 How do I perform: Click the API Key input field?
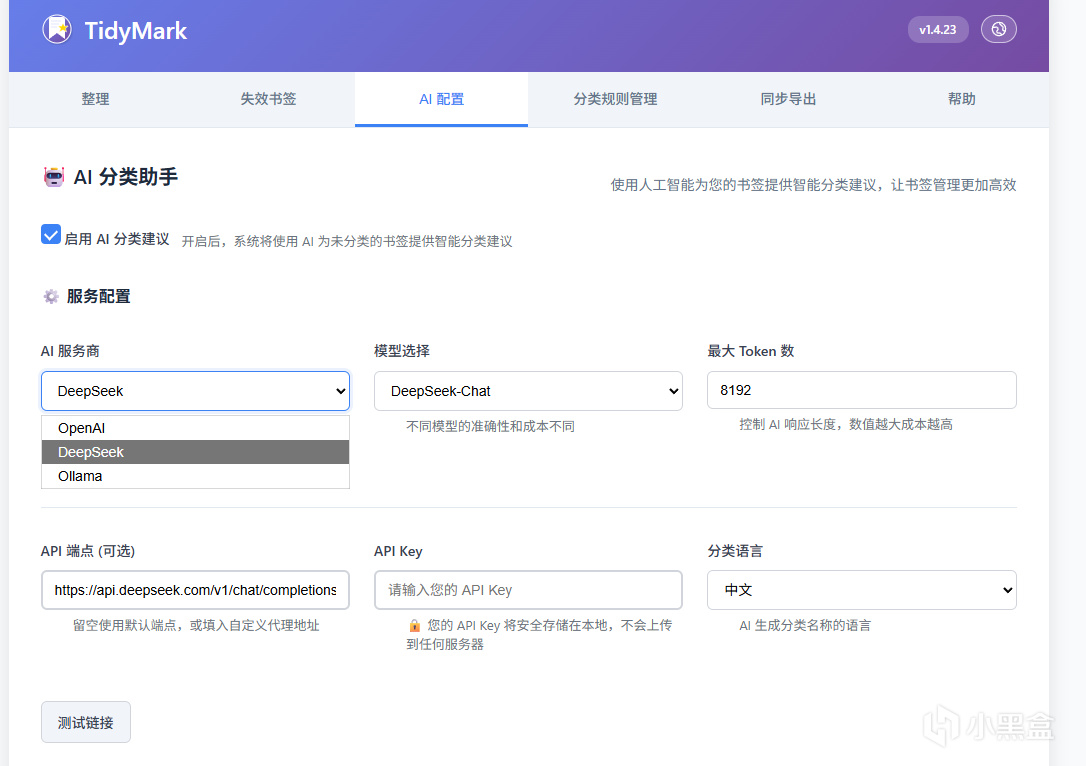528,590
